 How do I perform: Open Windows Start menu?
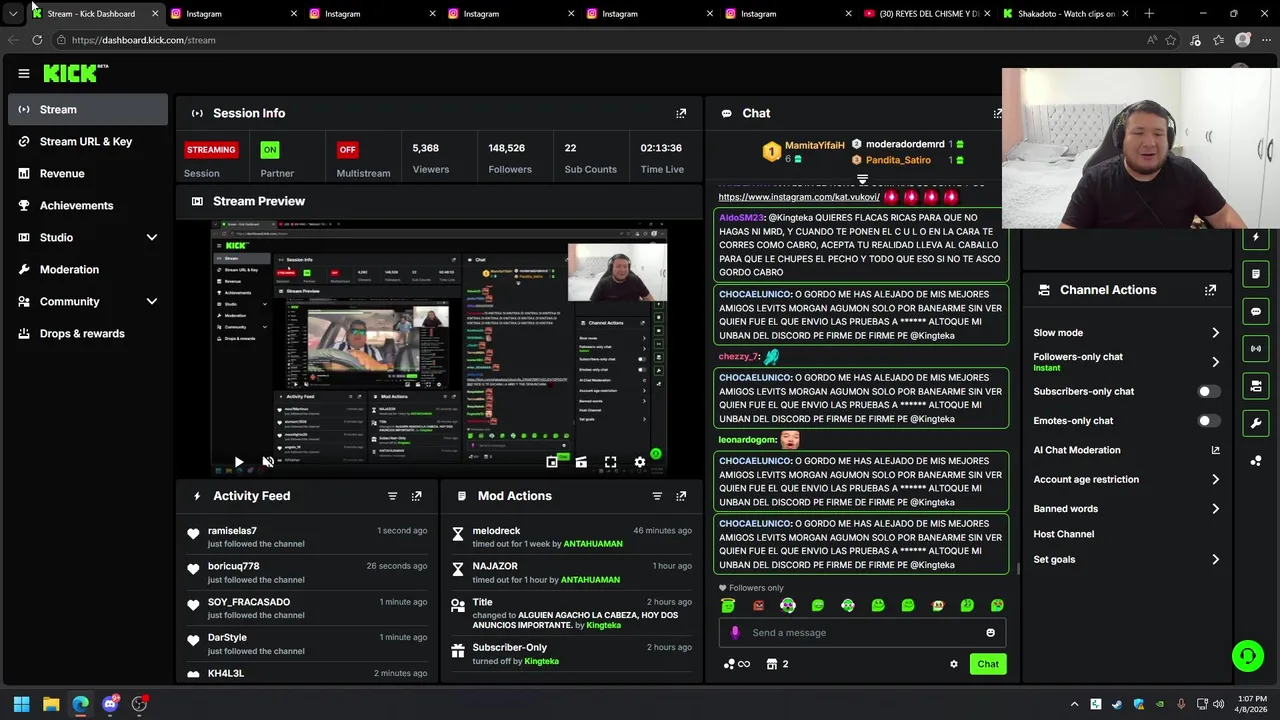[21, 704]
